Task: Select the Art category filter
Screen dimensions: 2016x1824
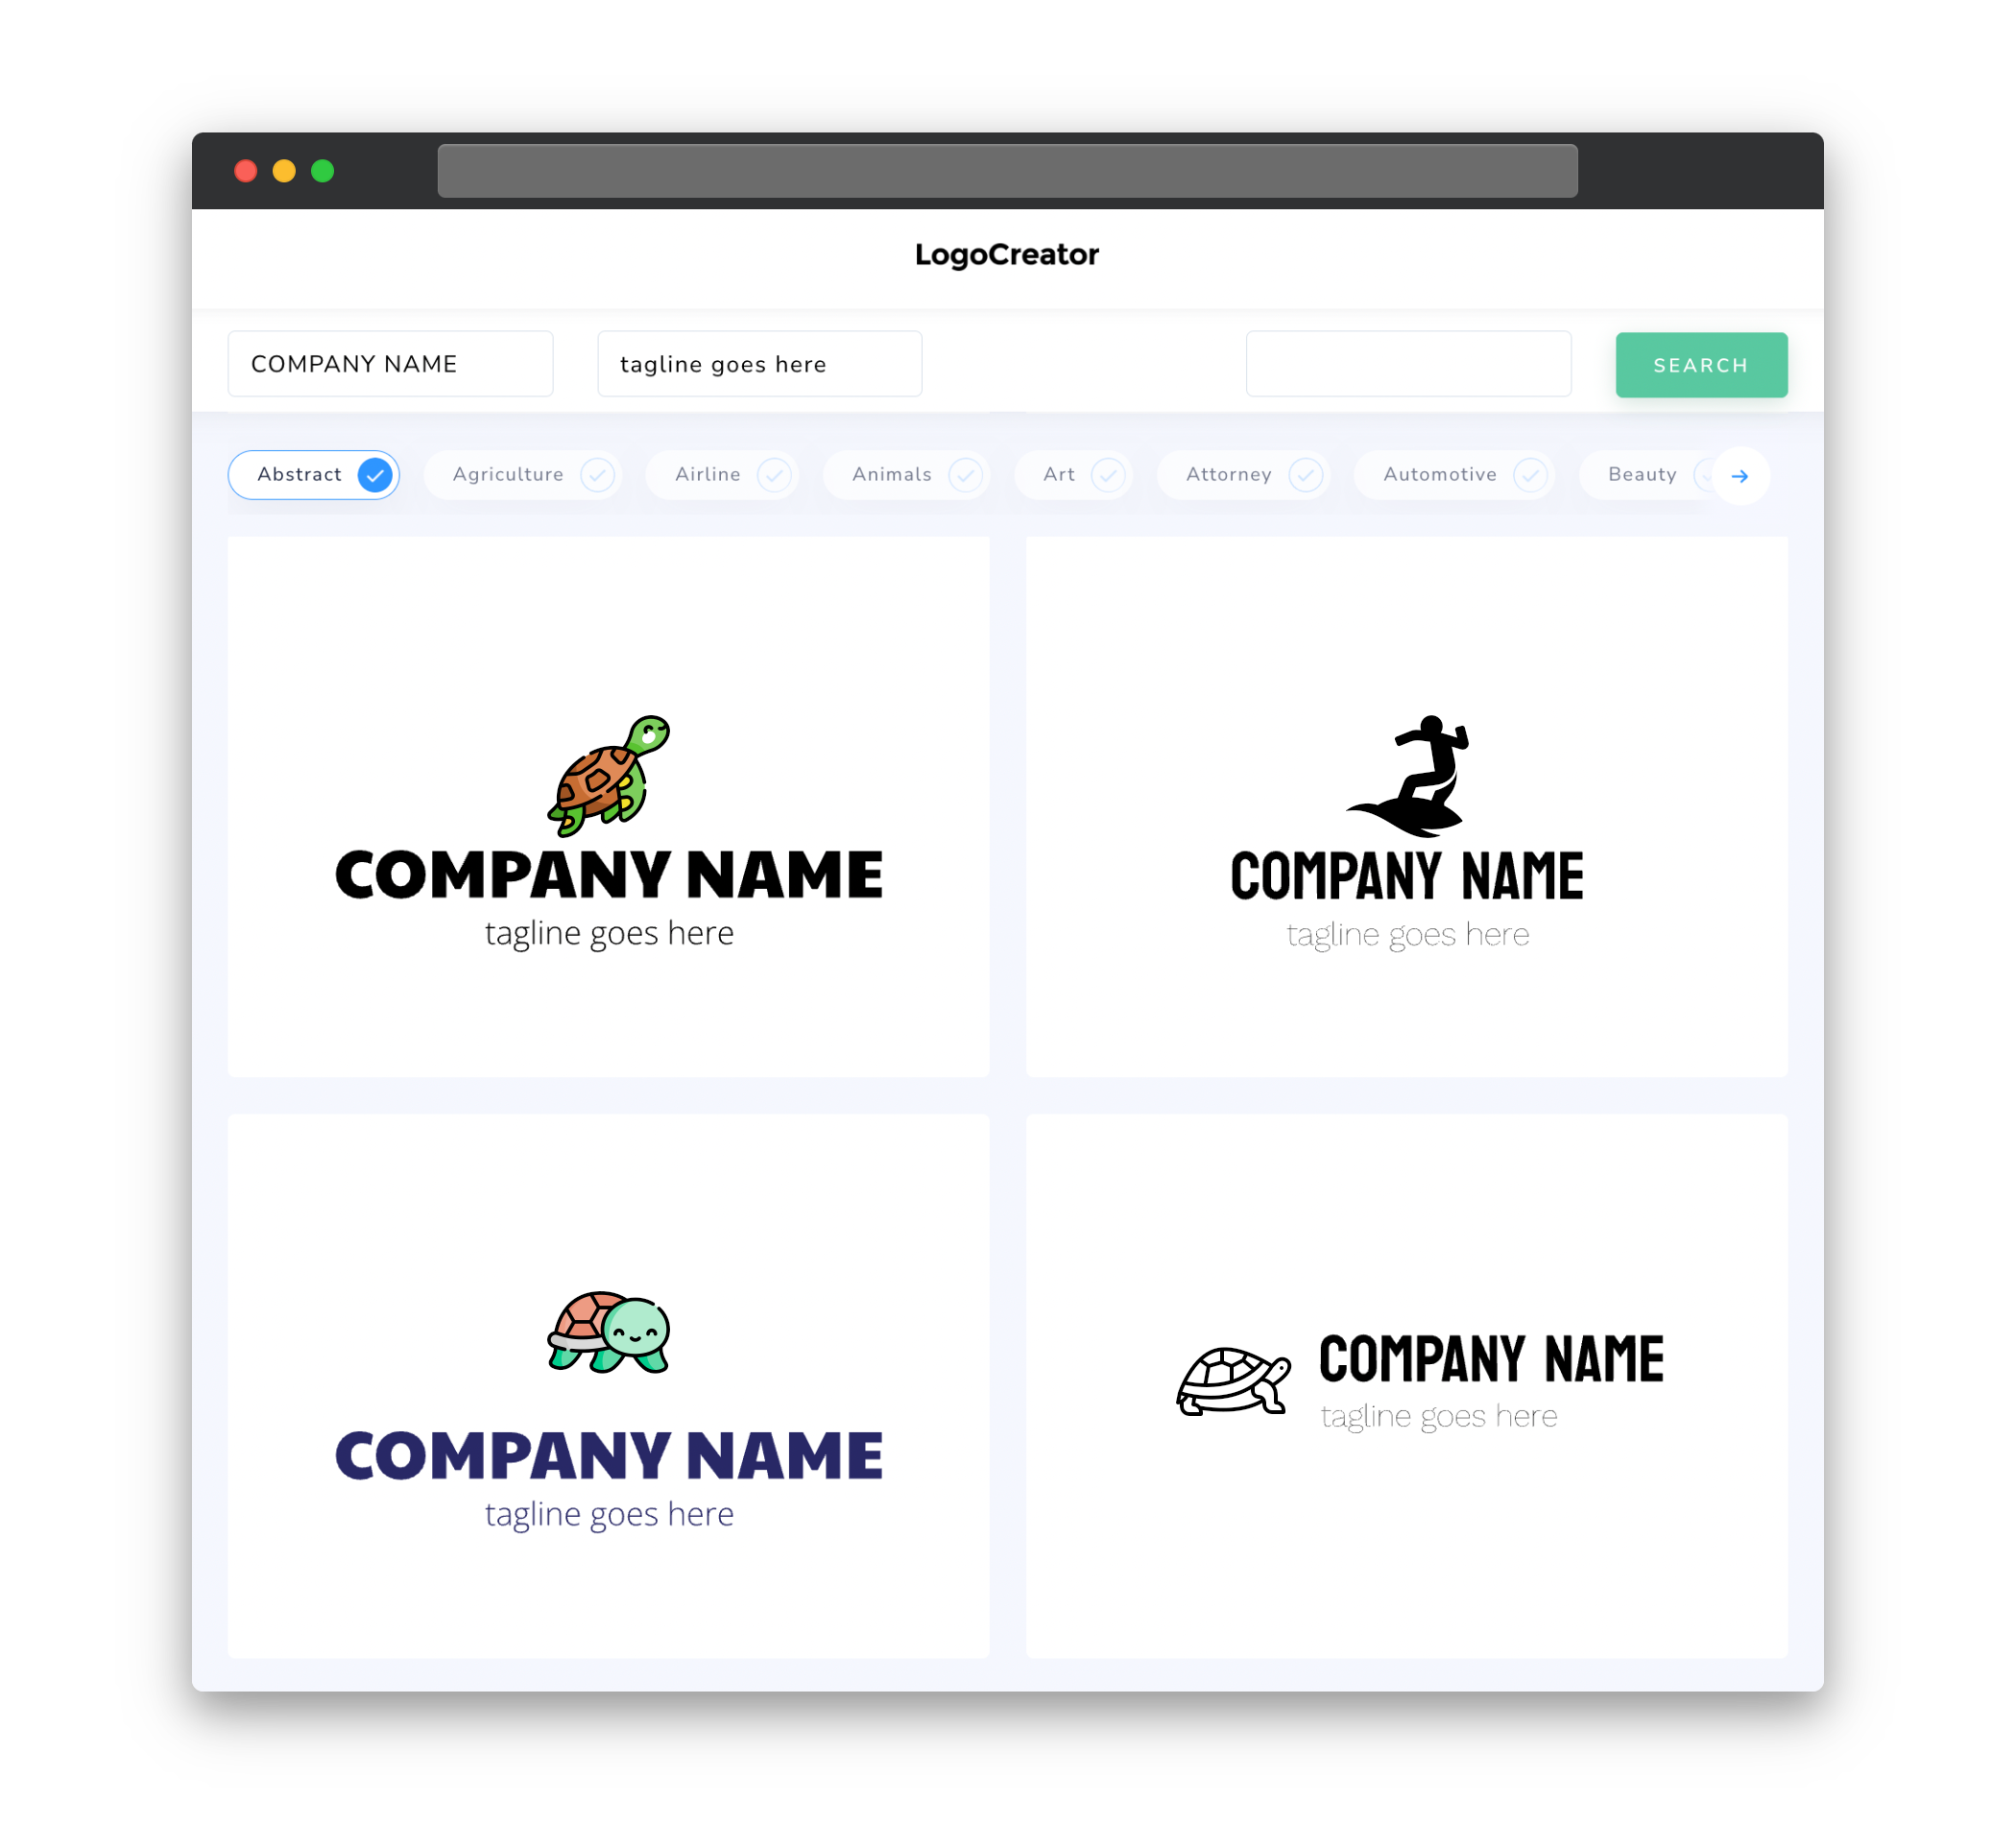Action: pos(1075,474)
